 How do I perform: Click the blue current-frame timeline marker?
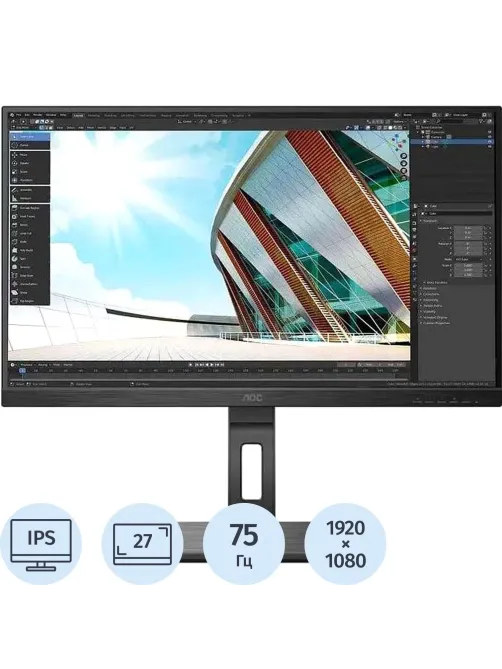click(x=22, y=371)
